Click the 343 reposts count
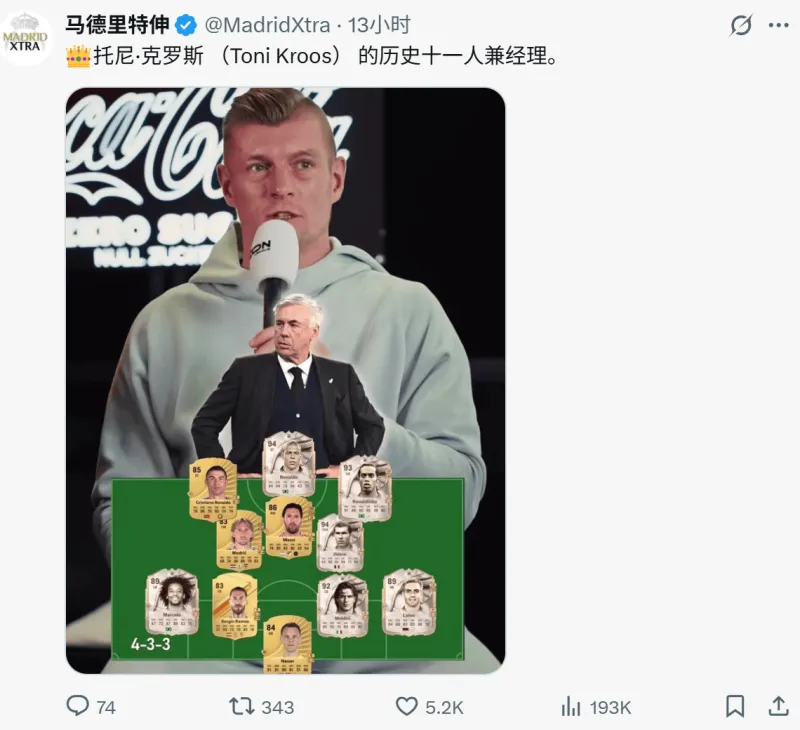This screenshot has width=800, height=730. (x=278, y=708)
